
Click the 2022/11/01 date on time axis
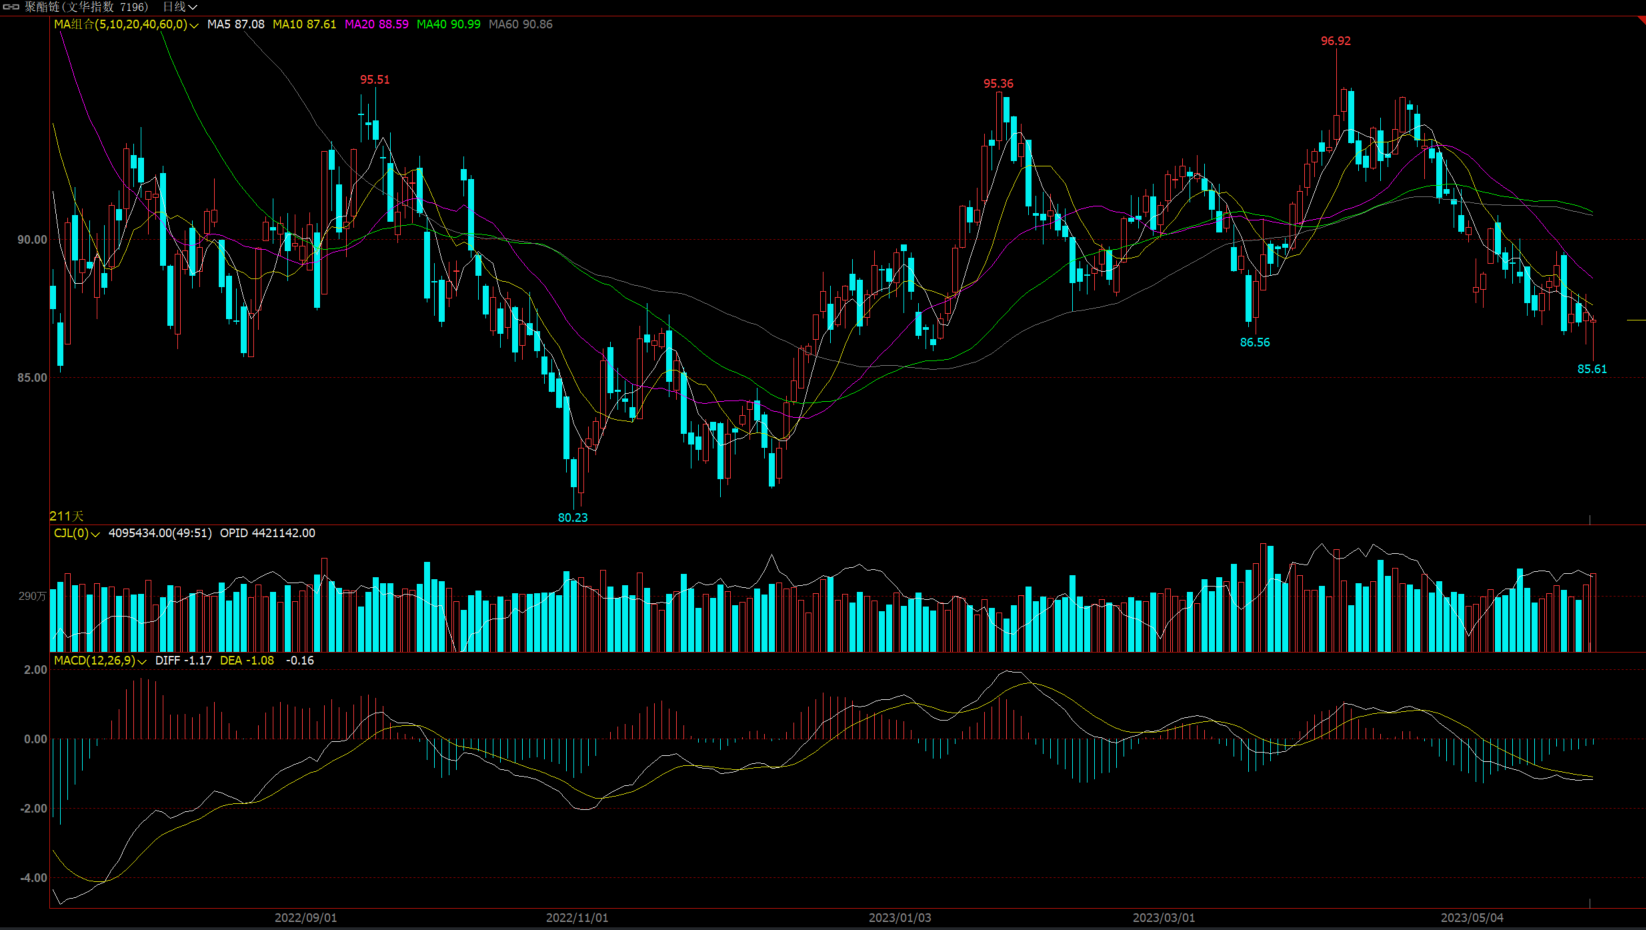point(577,917)
